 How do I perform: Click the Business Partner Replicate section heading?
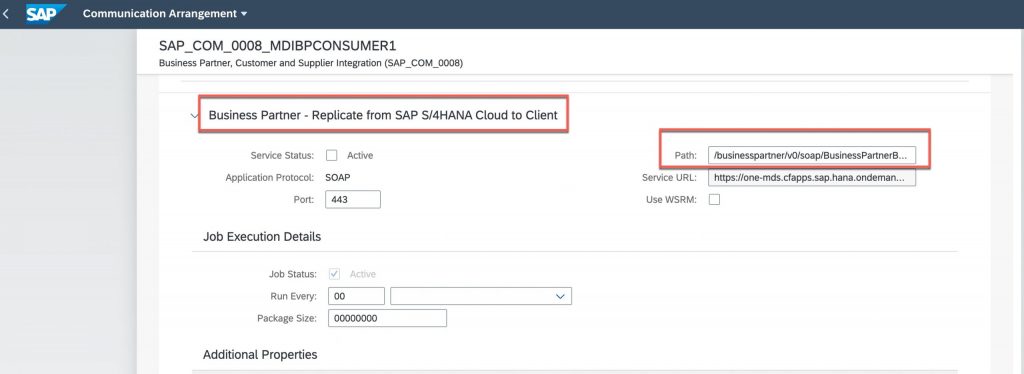[383, 116]
